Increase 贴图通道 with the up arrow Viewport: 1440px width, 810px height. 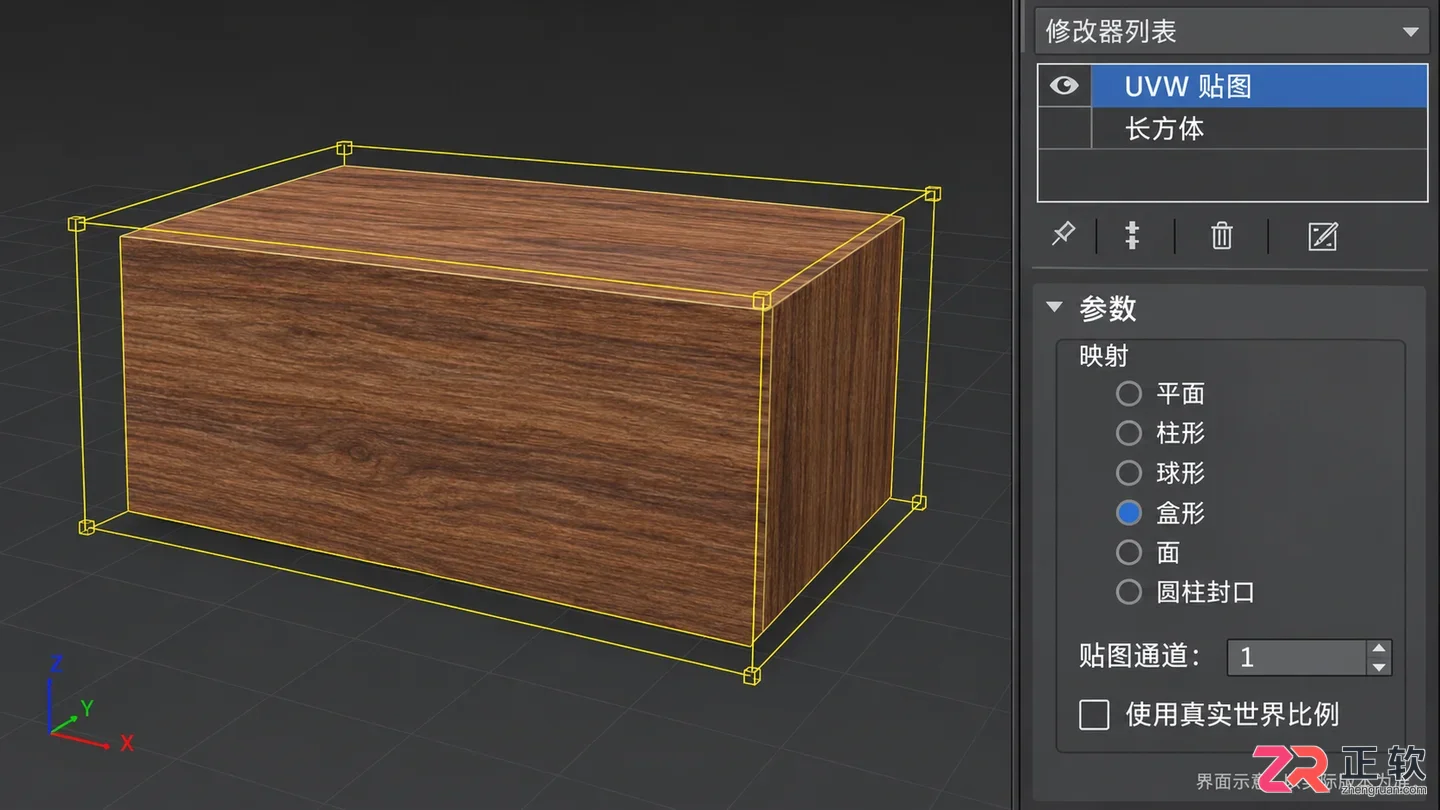pos(1379,648)
